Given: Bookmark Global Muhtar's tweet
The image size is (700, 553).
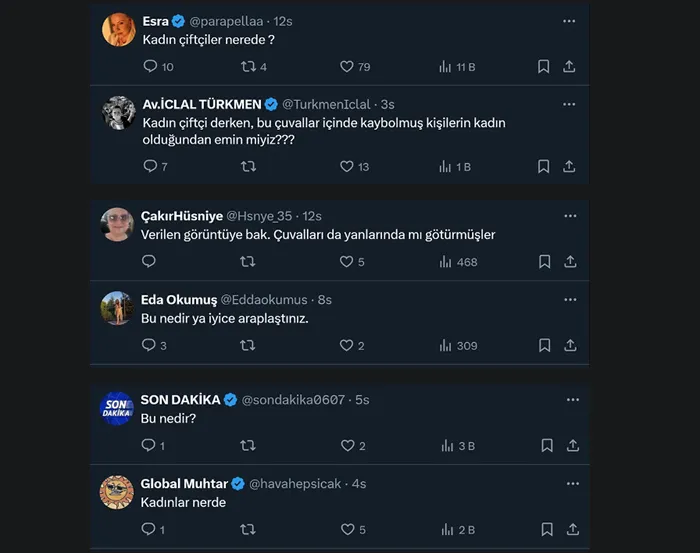Looking at the screenshot, I should 546,529.
